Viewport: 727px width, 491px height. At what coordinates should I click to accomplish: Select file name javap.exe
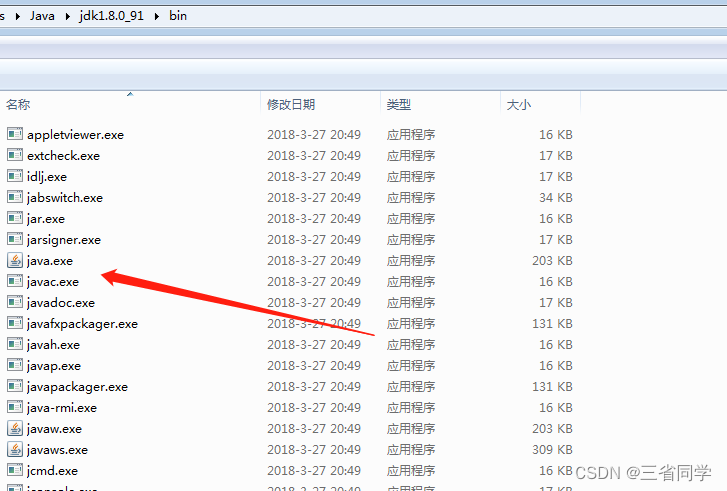coord(54,366)
